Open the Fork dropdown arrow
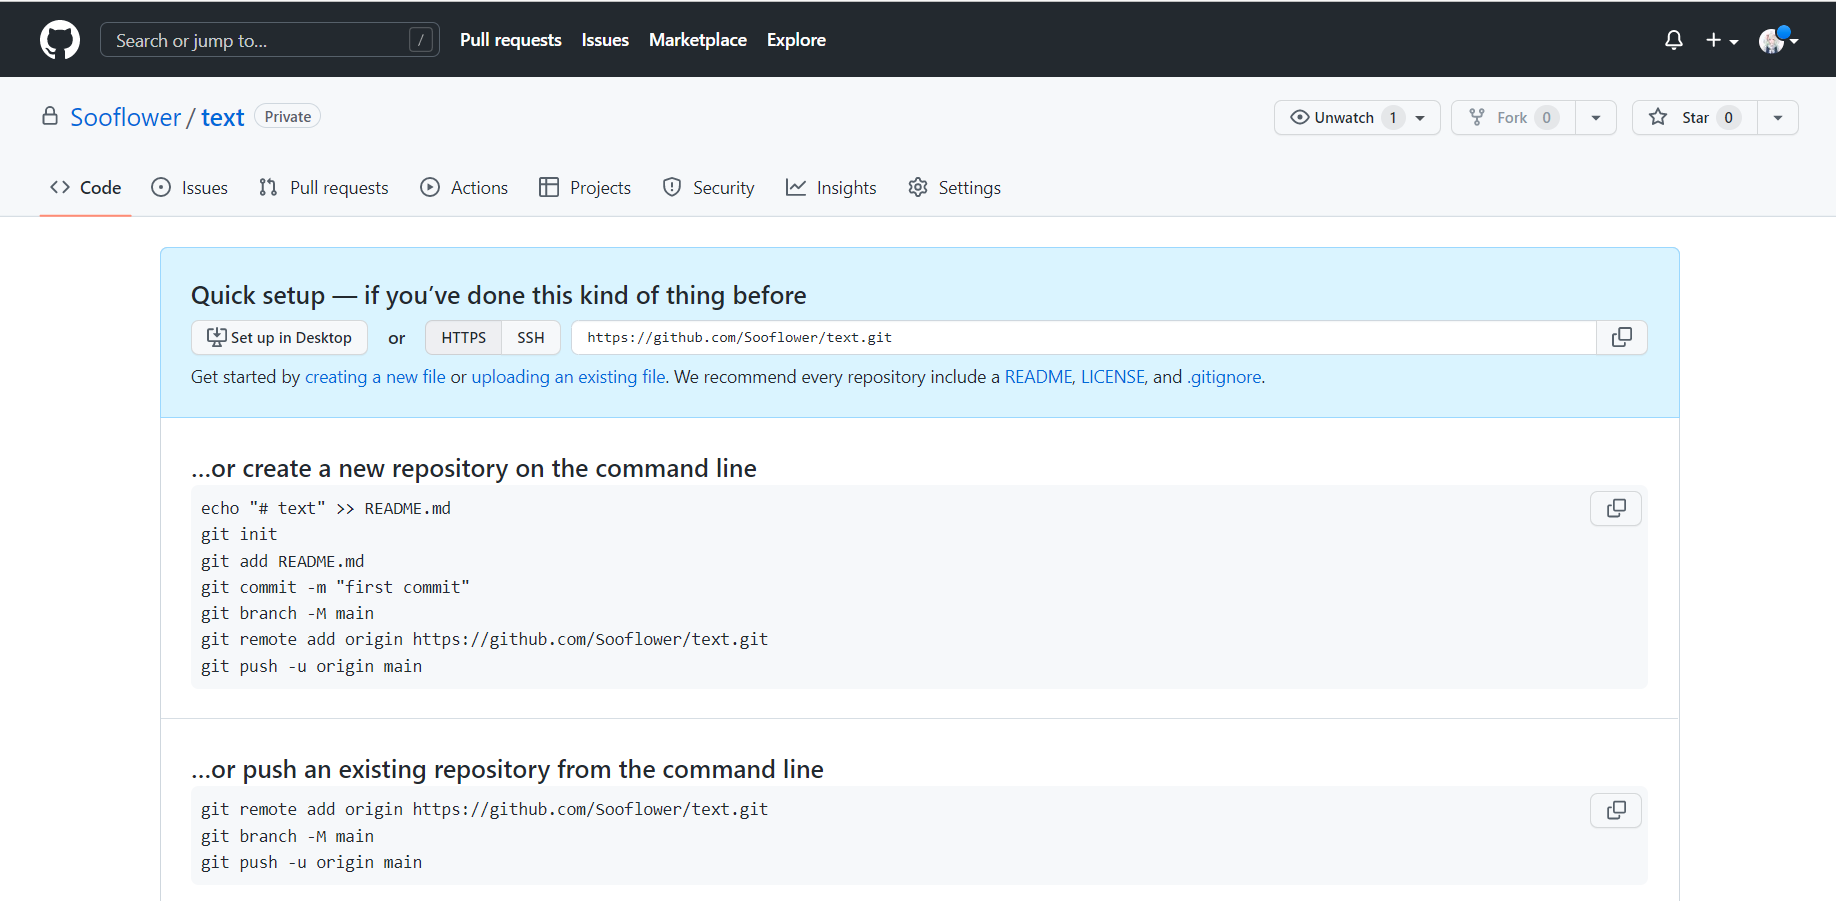Image resolution: width=1836 pixels, height=901 pixels. 1596,118
